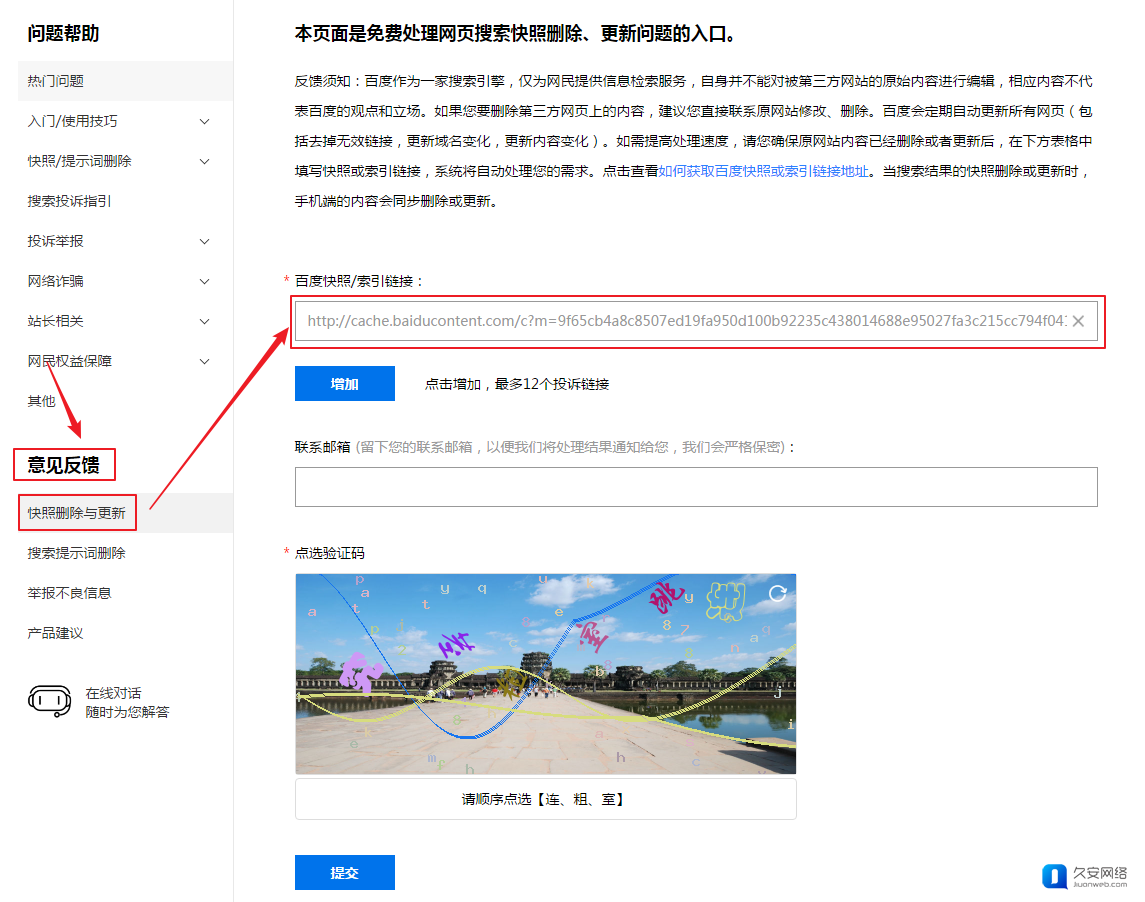Choose 举报不良信息 in the sidebar
The height and width of the screenshot is (902, 1145).
pos(69,593)
